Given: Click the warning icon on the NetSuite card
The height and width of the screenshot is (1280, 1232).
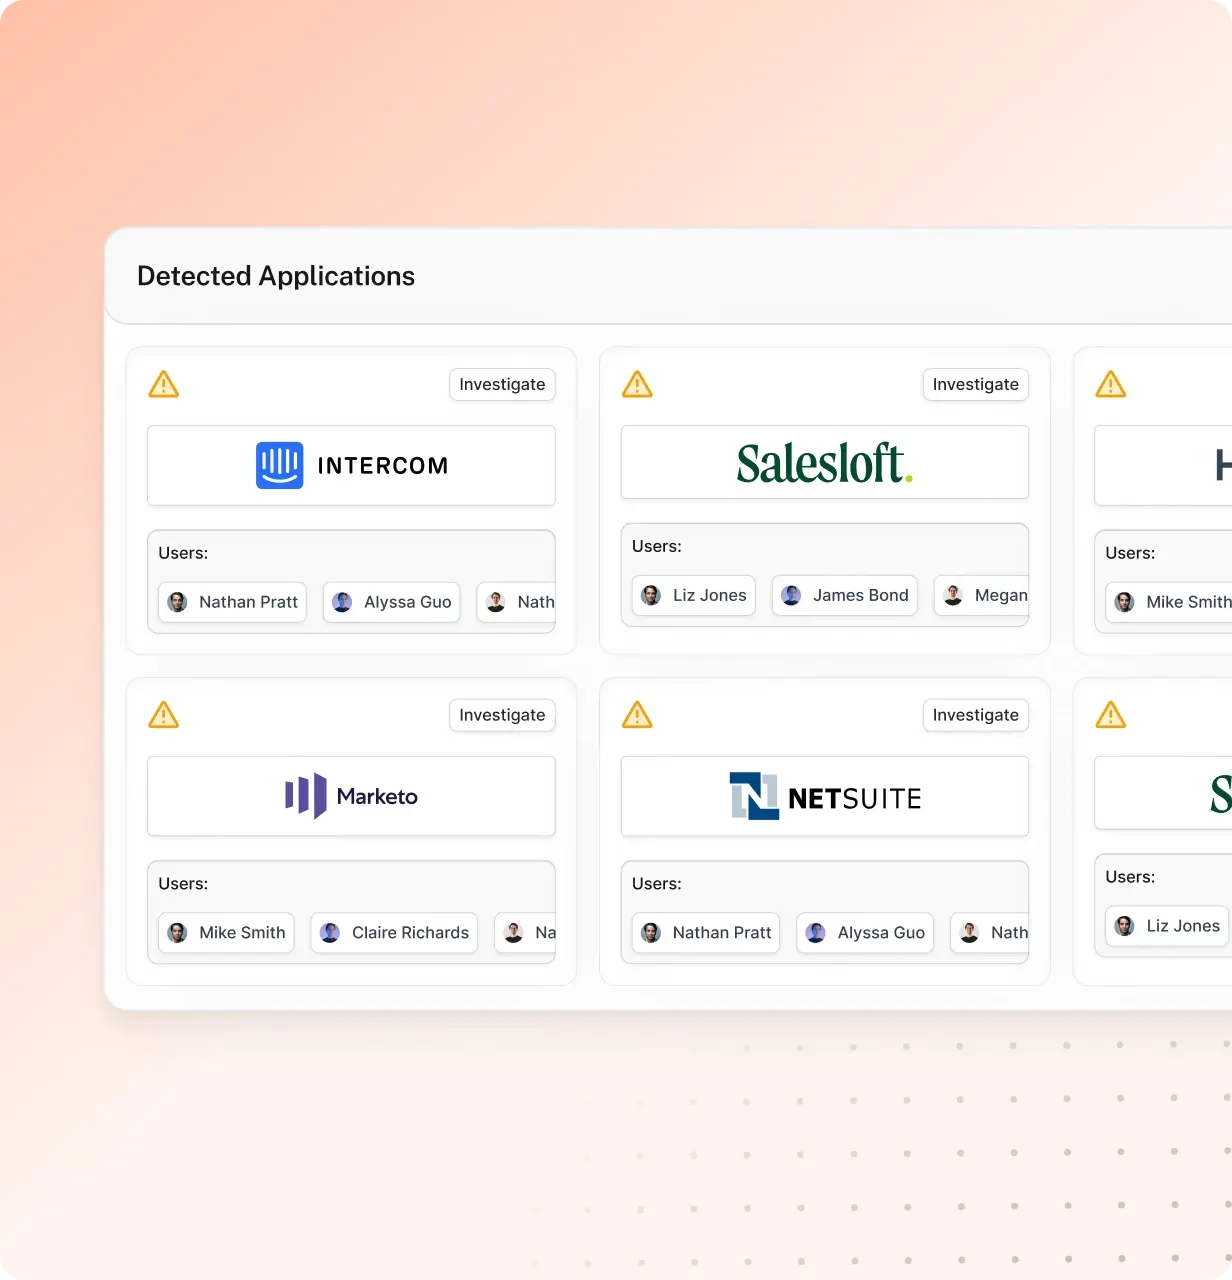Looking at the screenshot, I should 637,715.
